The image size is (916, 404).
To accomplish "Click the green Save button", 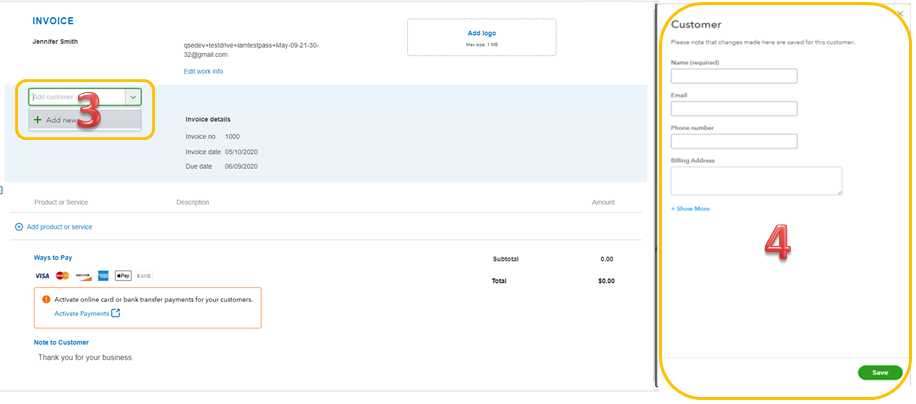I will coord(880,372).
